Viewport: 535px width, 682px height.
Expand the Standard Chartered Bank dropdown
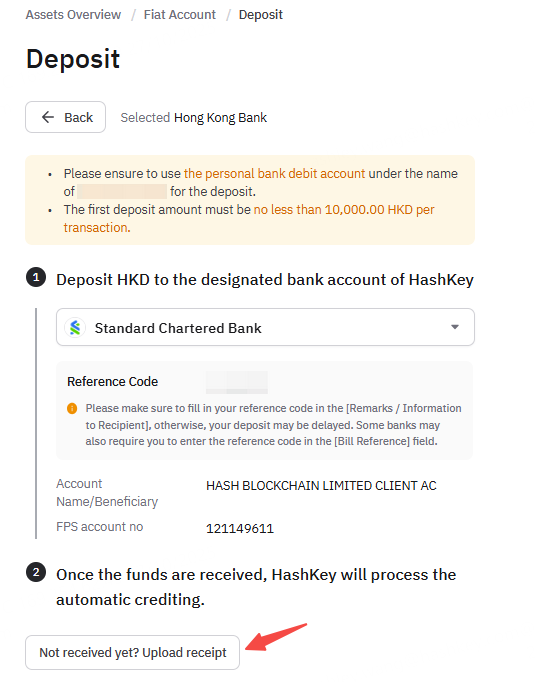point(265,327)
